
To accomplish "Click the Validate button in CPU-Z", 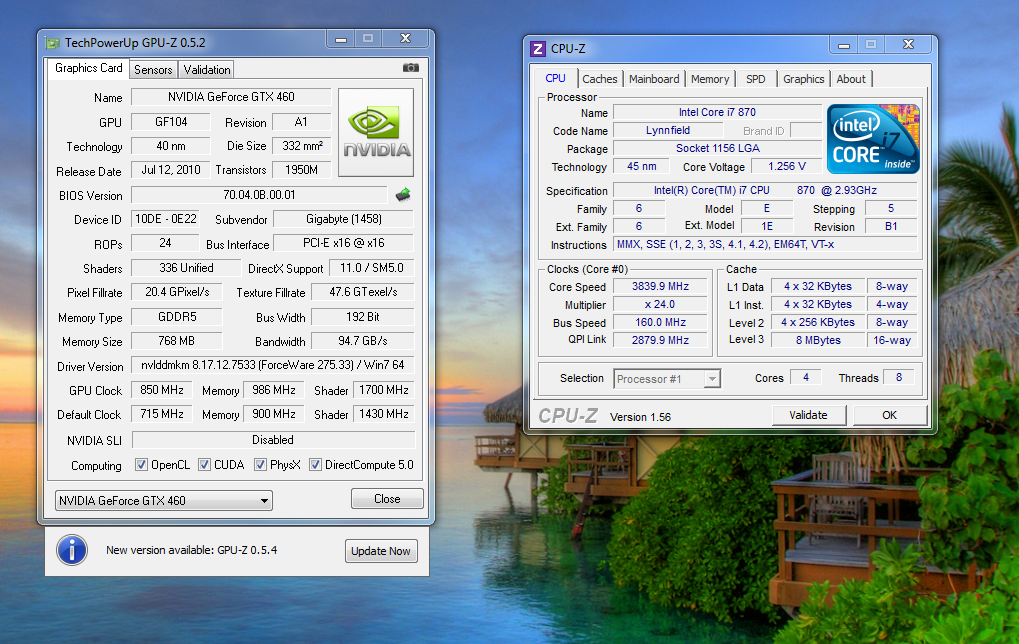I will click(x=808, y=415).
